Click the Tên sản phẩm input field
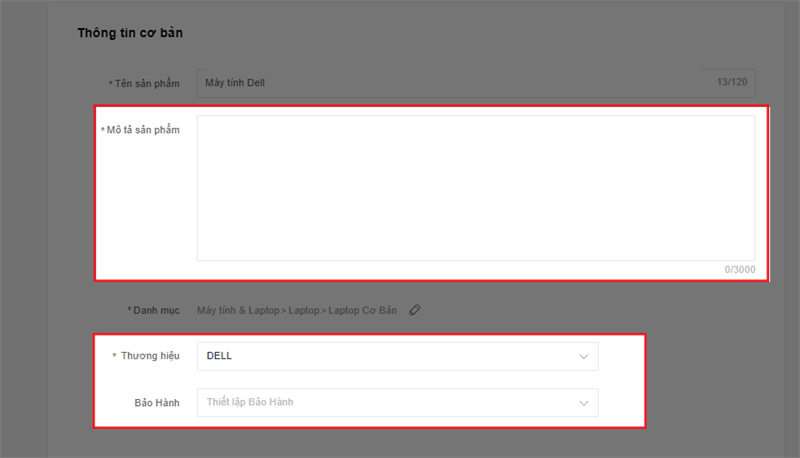Screen dimensions: 800x458 pyautogui.click(x=476, y=83)
